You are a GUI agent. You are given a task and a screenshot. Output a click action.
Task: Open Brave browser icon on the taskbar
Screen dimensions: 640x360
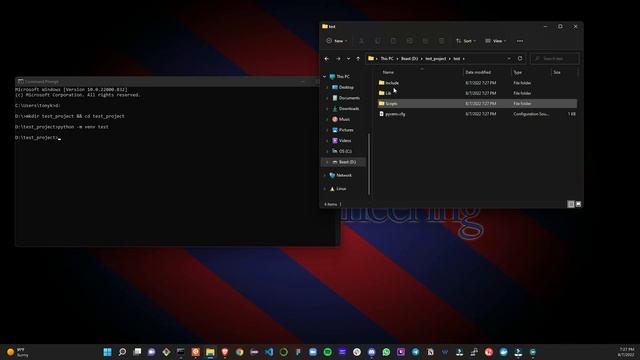pyautogui.click(x=225, y=352)
